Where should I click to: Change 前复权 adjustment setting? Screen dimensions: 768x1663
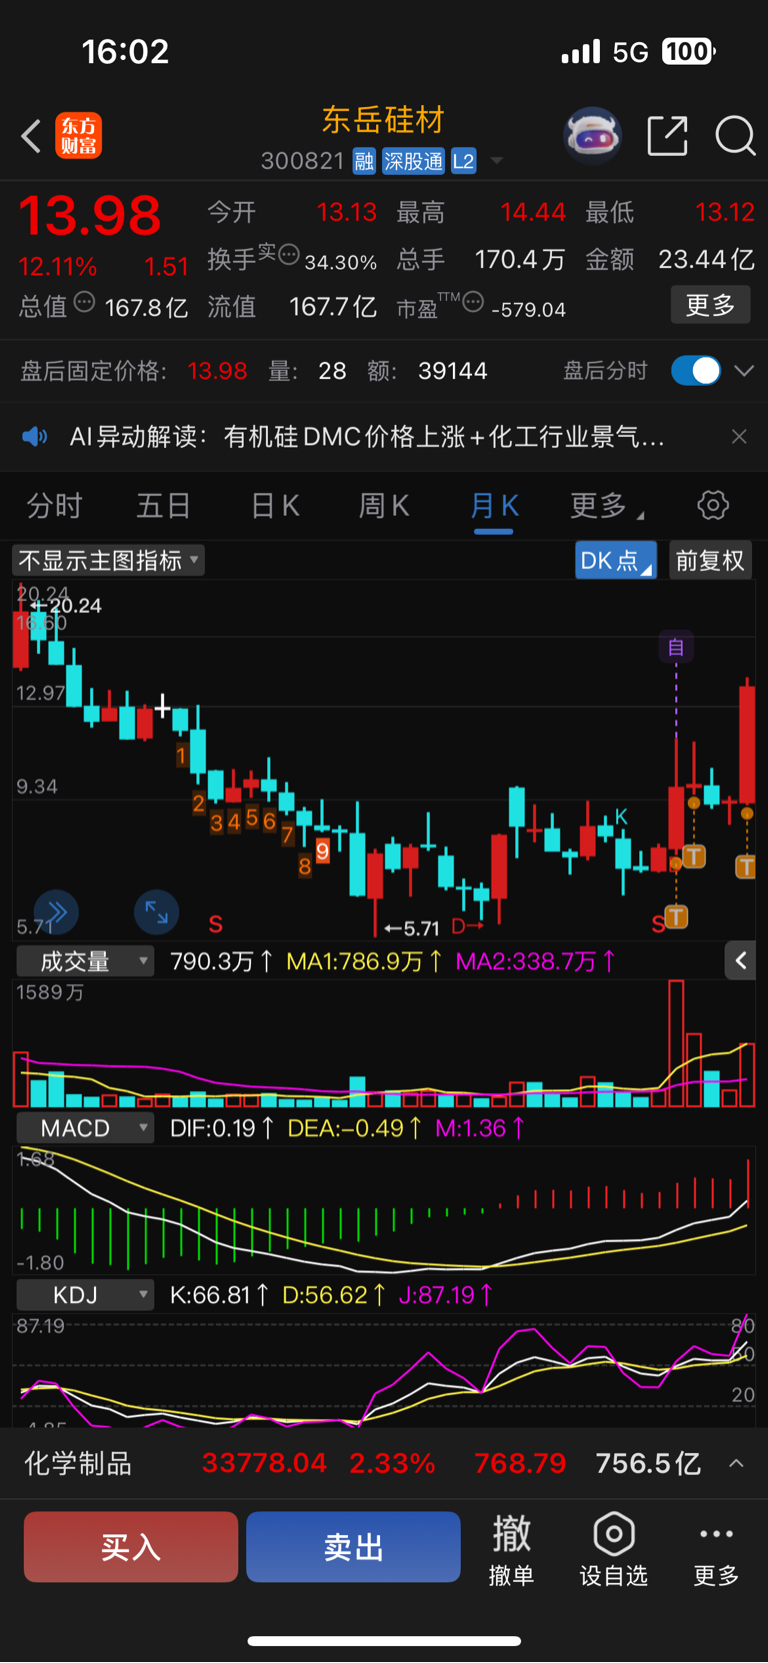click(710, 560)
